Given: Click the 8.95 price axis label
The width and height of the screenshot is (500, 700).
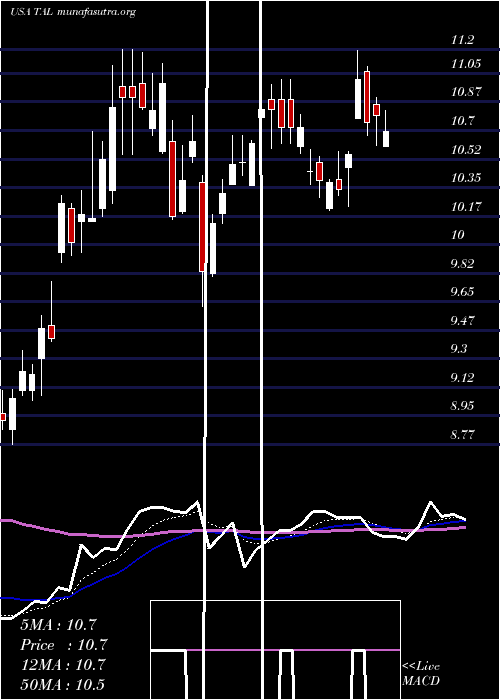Looking at the screenshot, I should pyautogui.click(x=462, y=406).
